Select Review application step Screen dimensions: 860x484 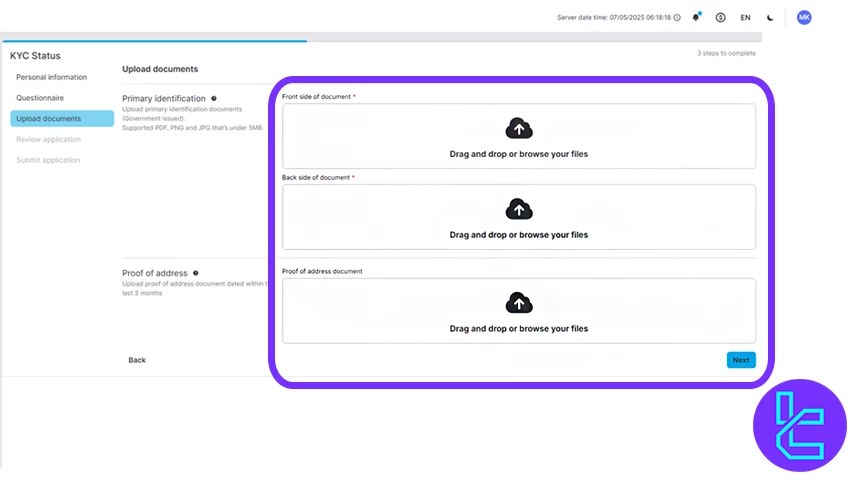[x=48, y=139]
